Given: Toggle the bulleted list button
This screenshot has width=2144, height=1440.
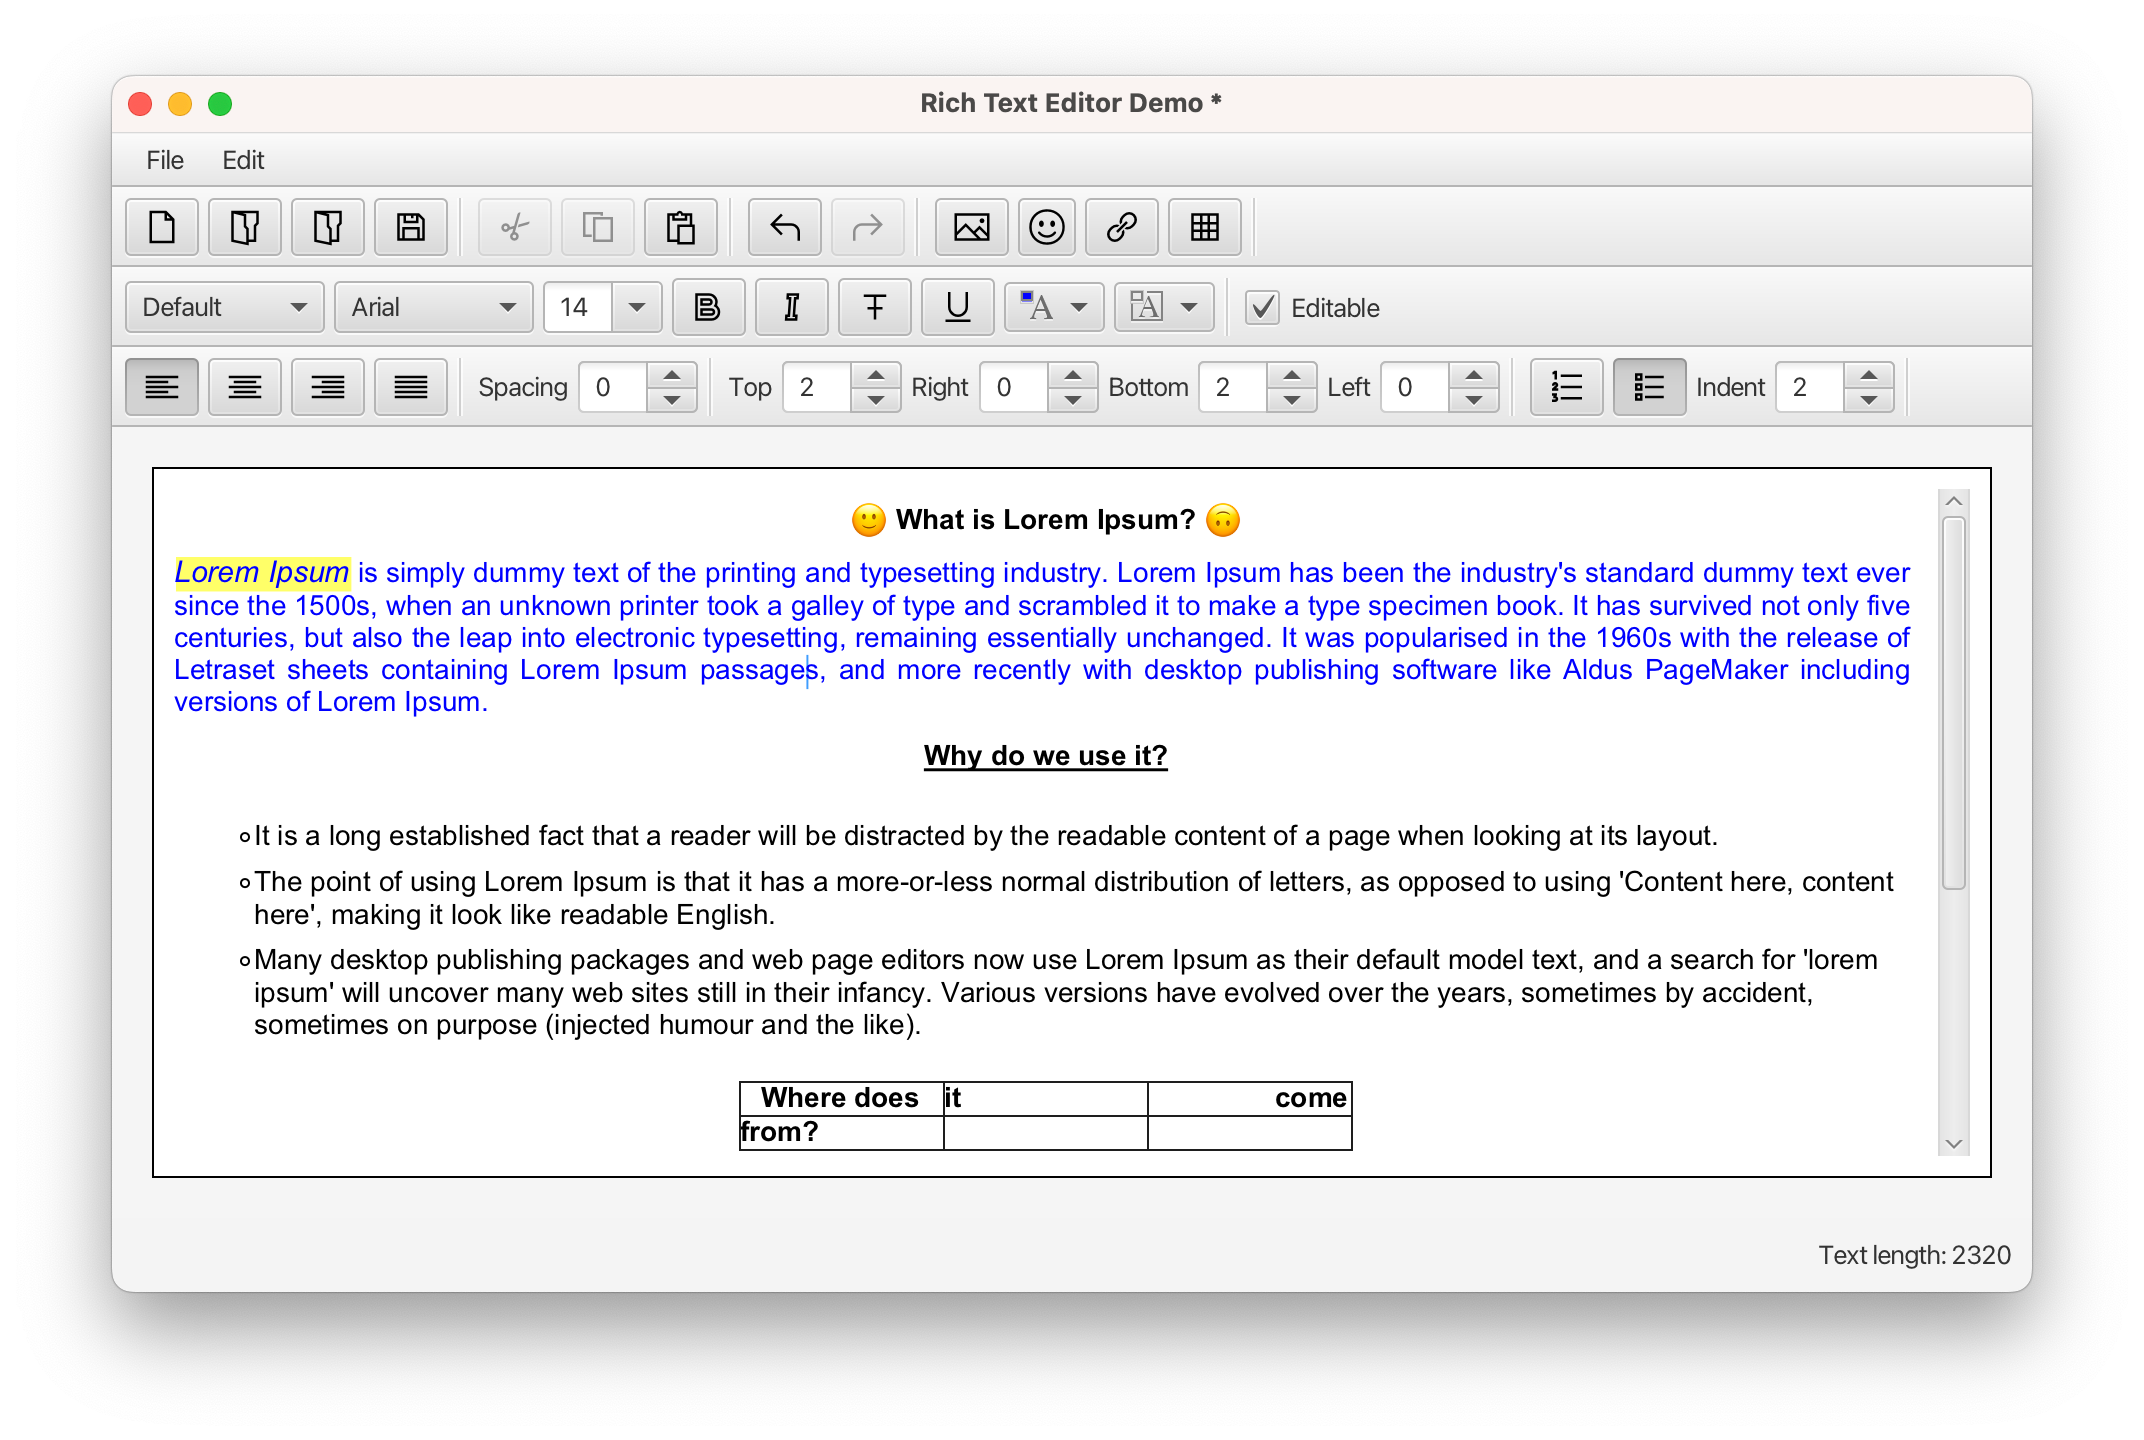Looking at the screenshot, I should click(1648, 387).
